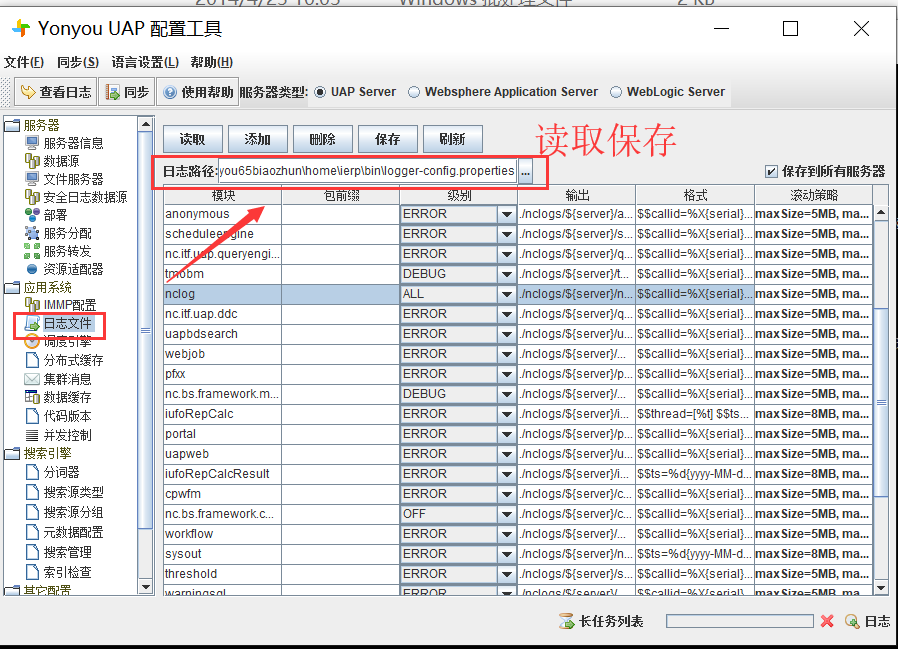This screenshot has width=898, height=649.
Task: Open the 帮助 menu
Action: tap(211, 62)
